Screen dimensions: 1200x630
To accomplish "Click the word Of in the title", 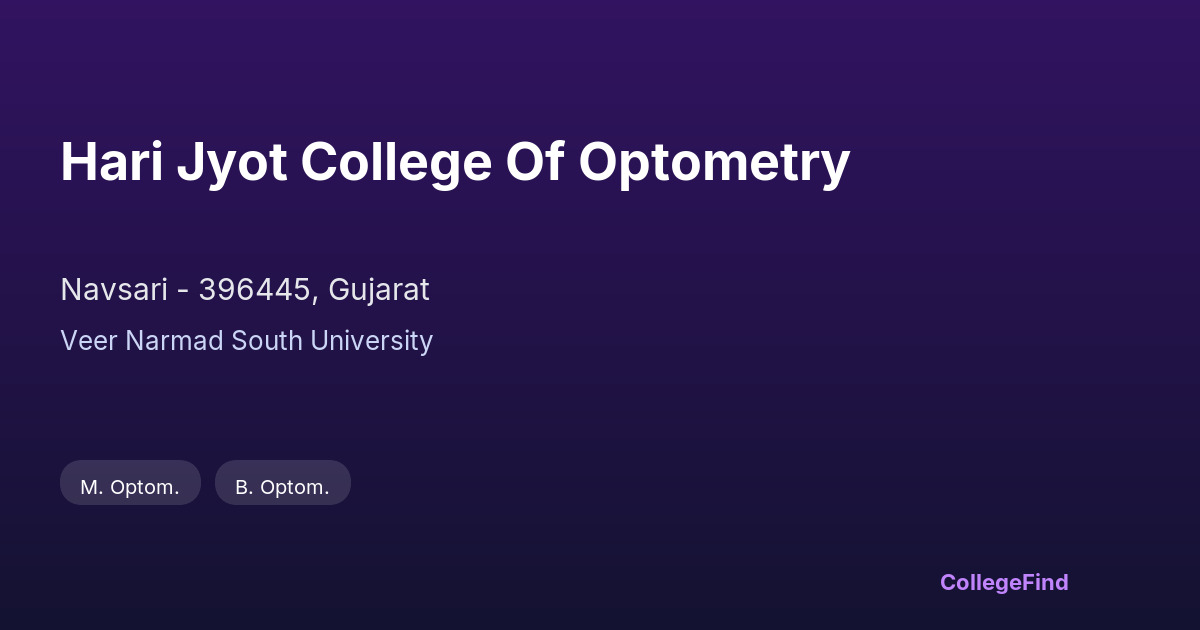I will point(535,162).
